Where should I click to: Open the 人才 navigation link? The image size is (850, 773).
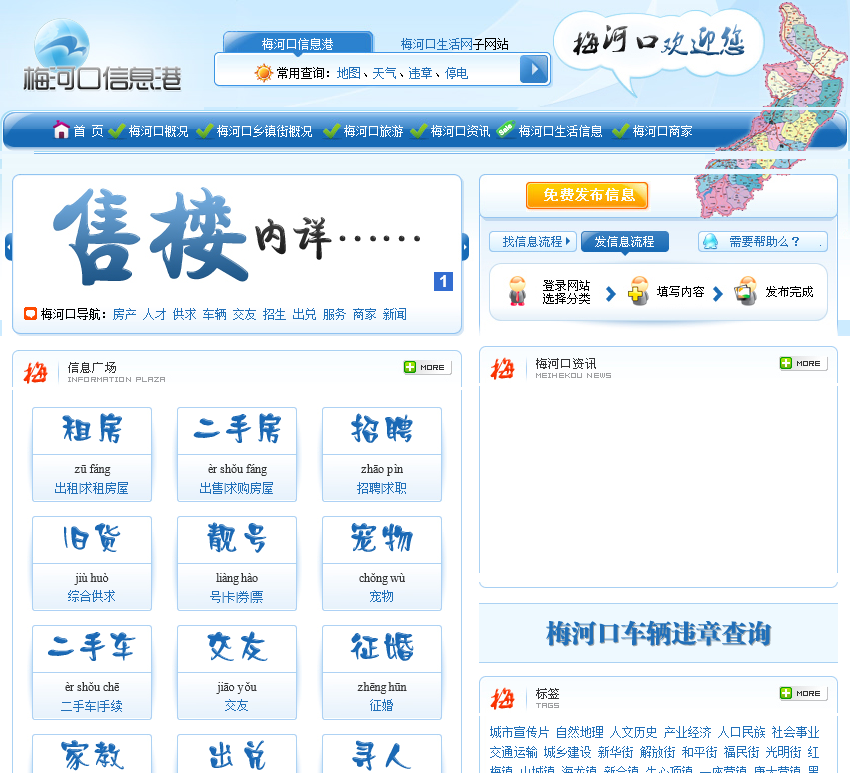154,314
